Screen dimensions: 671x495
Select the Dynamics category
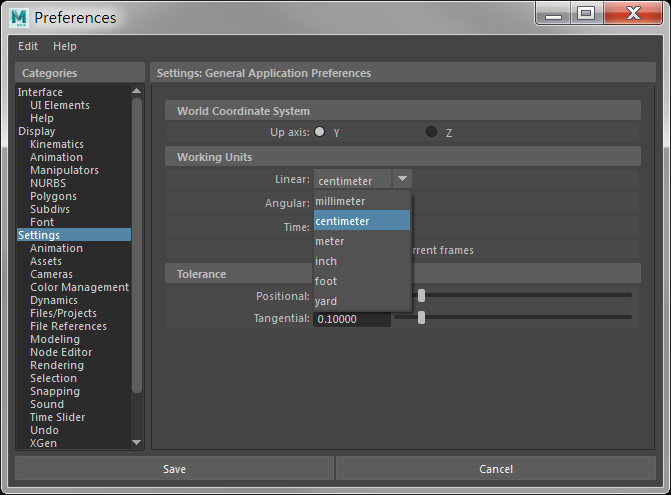54,300
